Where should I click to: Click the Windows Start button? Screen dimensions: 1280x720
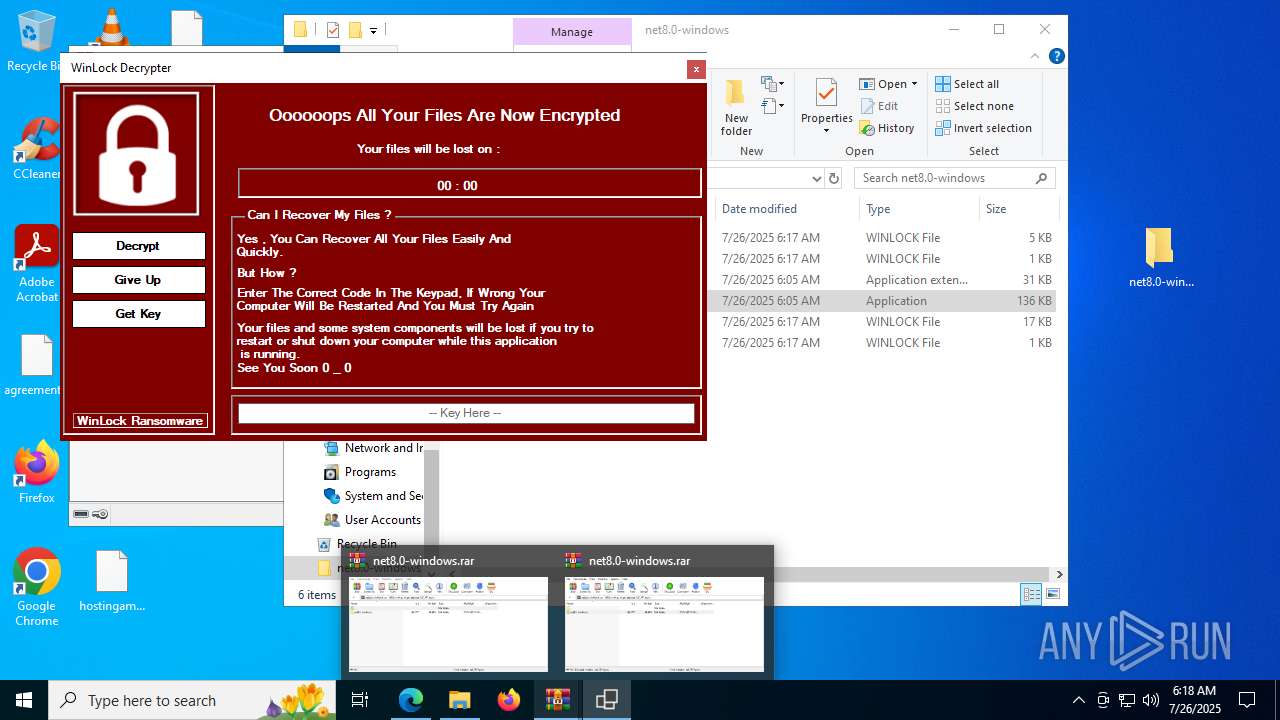coord(24,700)
